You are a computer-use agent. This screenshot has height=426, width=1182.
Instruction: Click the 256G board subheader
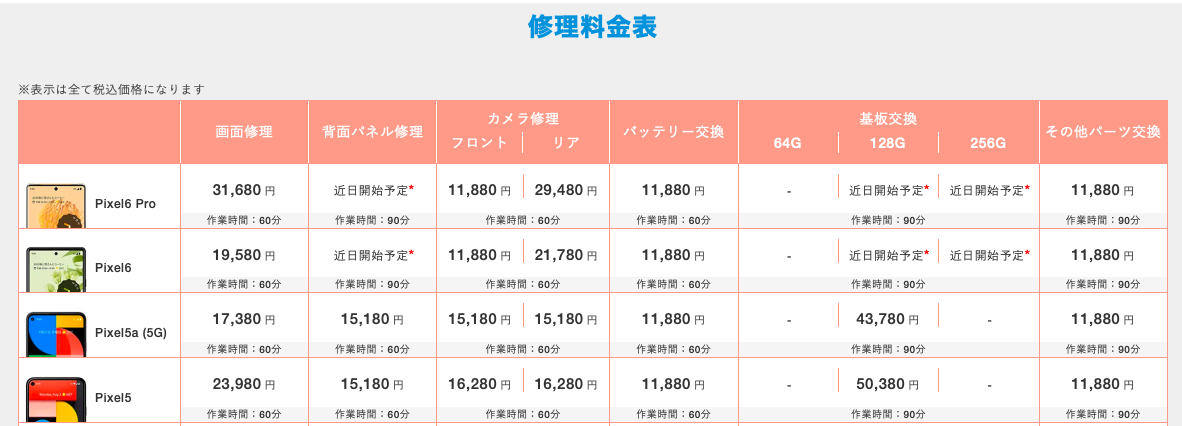[x=989, y=143]
